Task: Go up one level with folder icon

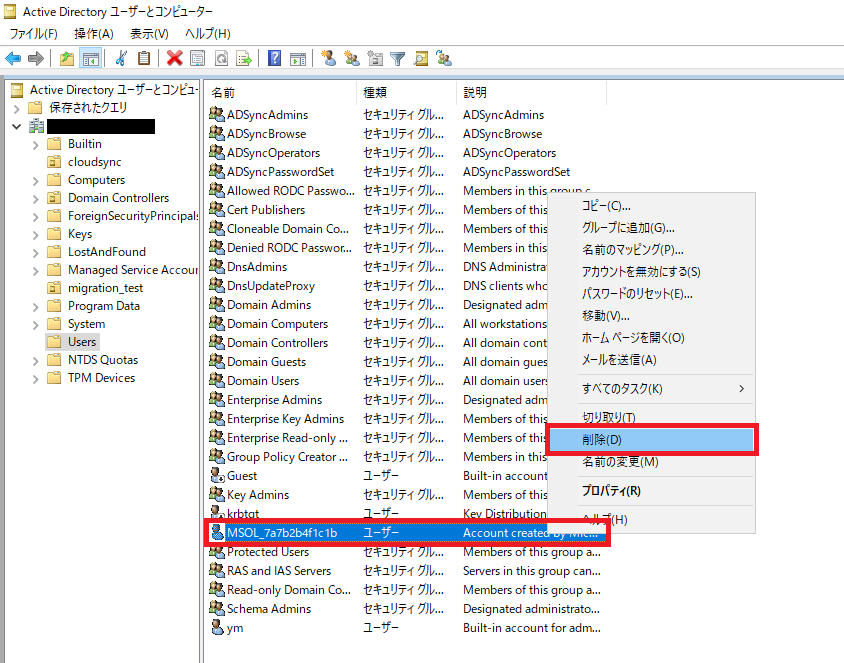Action: pos(67,58)
